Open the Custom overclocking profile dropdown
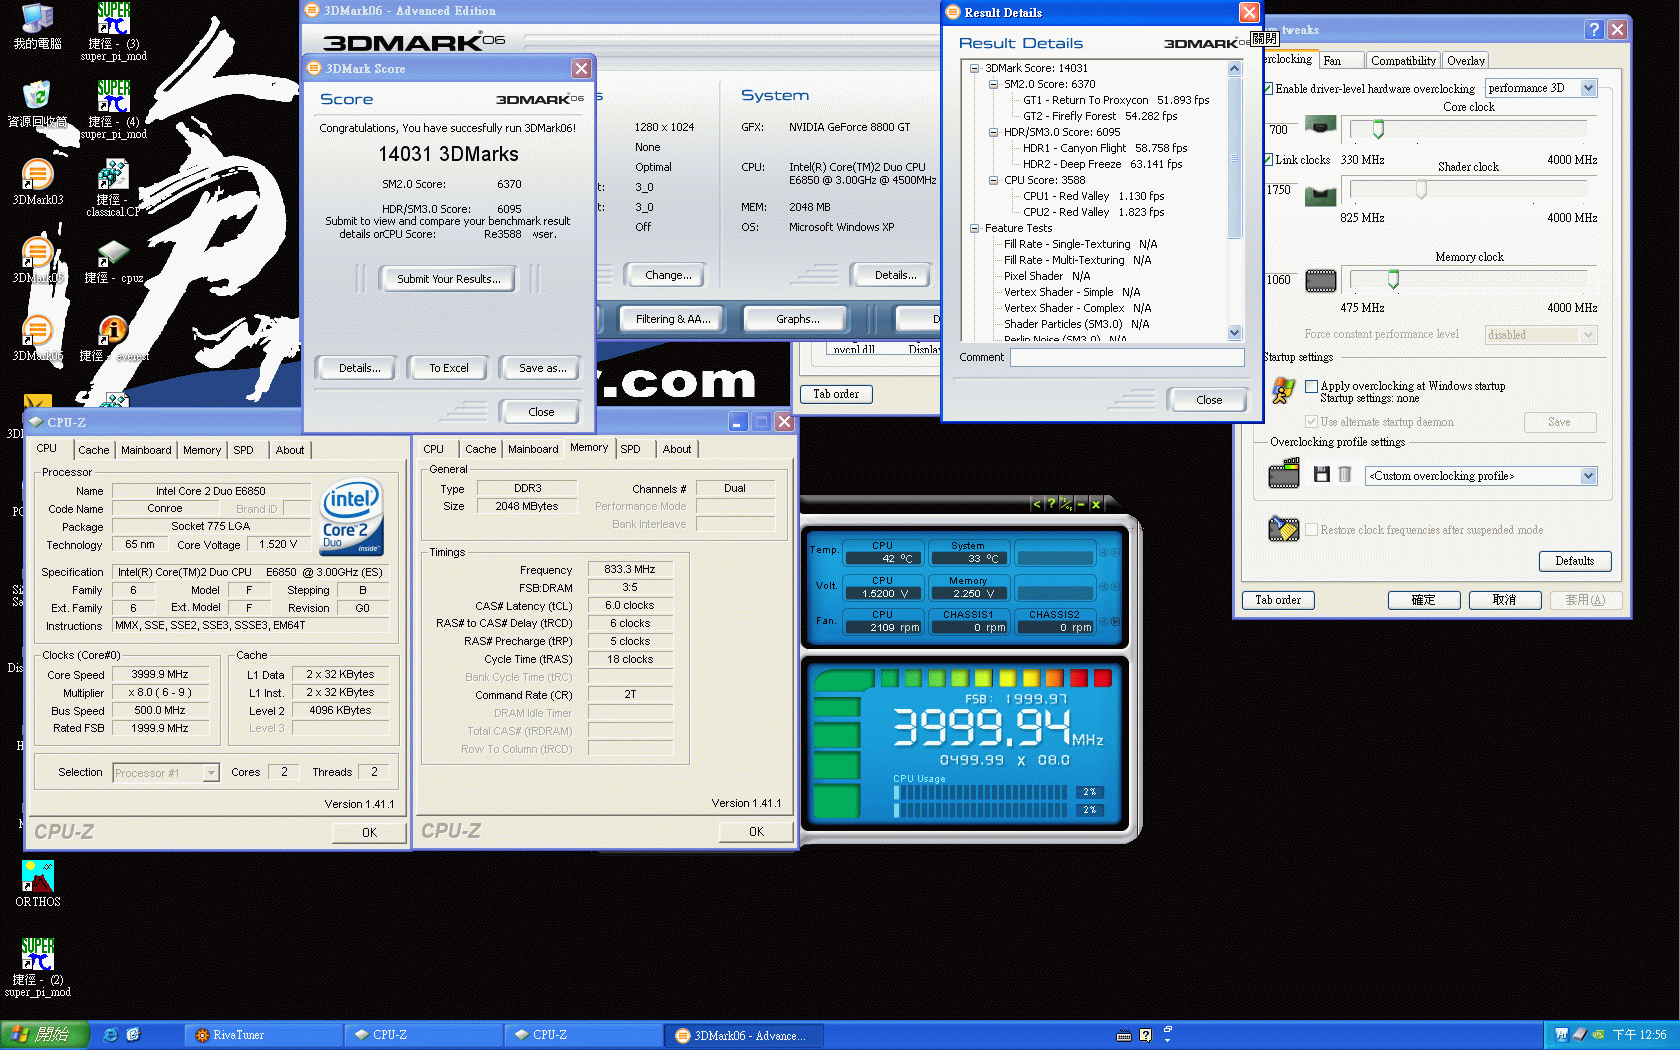 pyautogui.click(x=1589, y=476)
